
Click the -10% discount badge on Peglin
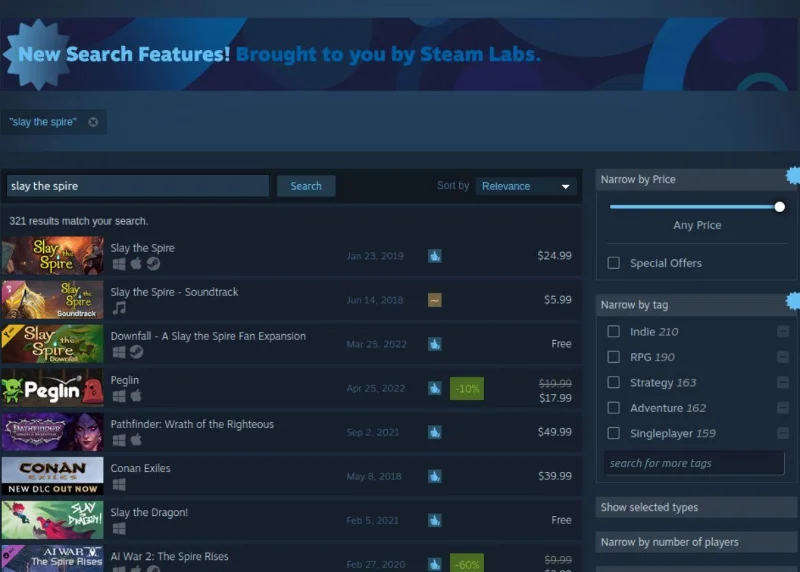click(467, 389)
